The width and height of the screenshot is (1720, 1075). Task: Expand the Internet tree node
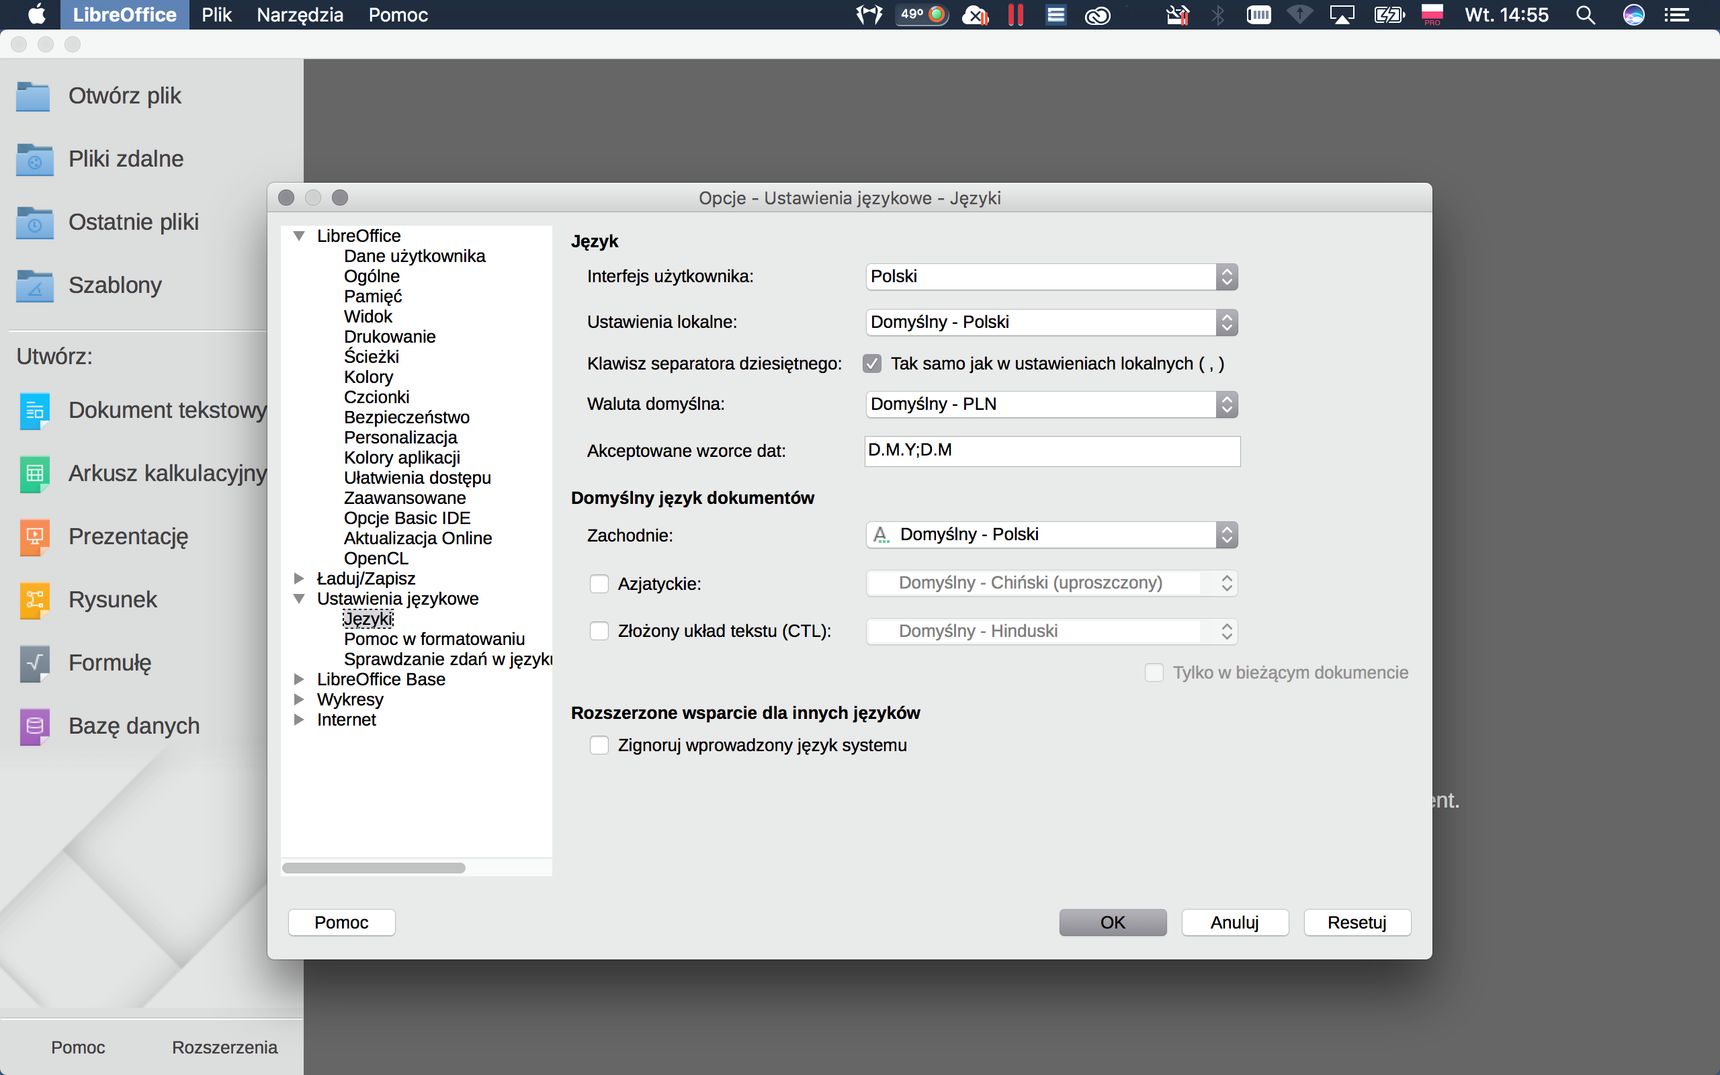pos(299,719)
